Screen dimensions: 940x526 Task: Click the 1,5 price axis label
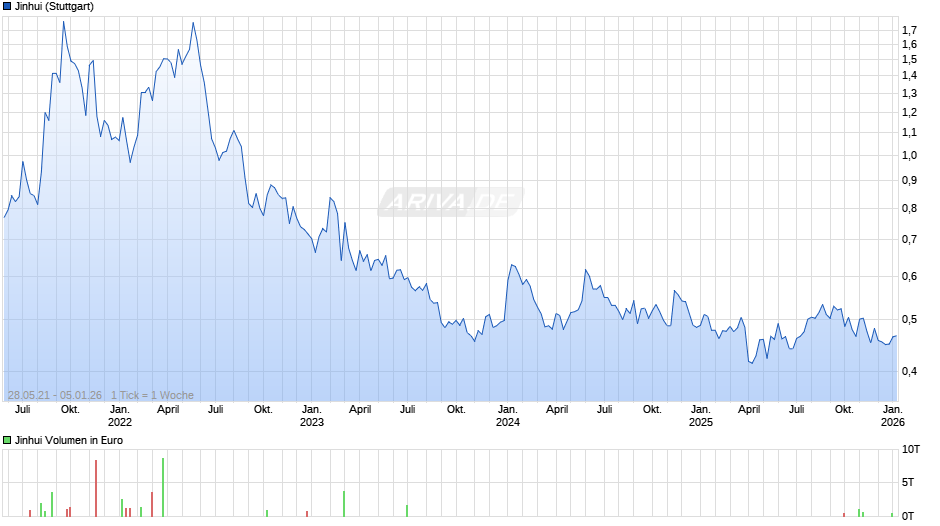tap(909, 59)
